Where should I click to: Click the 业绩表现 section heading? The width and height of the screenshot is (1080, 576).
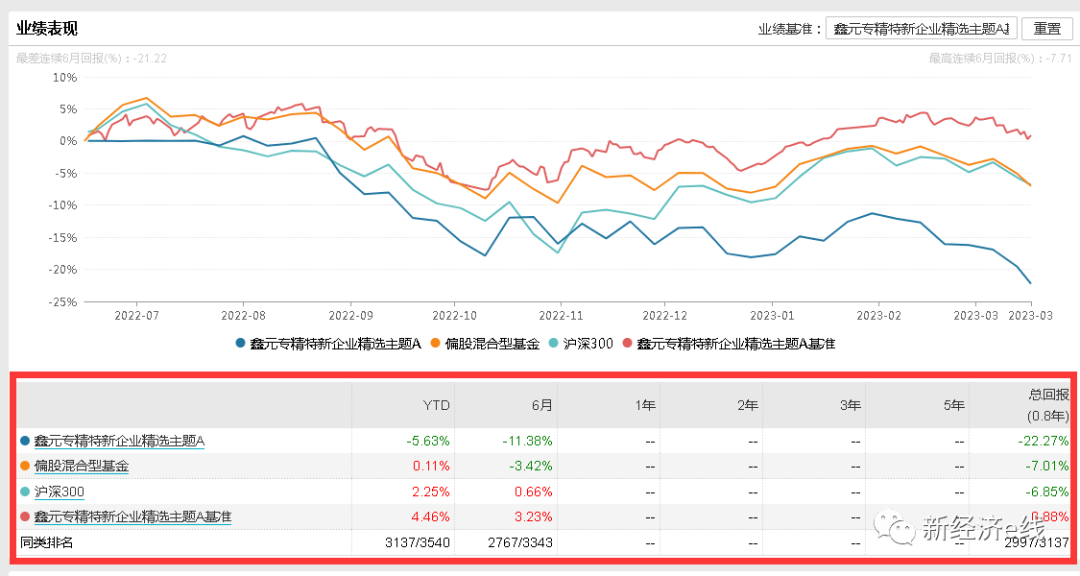[47, 28]
